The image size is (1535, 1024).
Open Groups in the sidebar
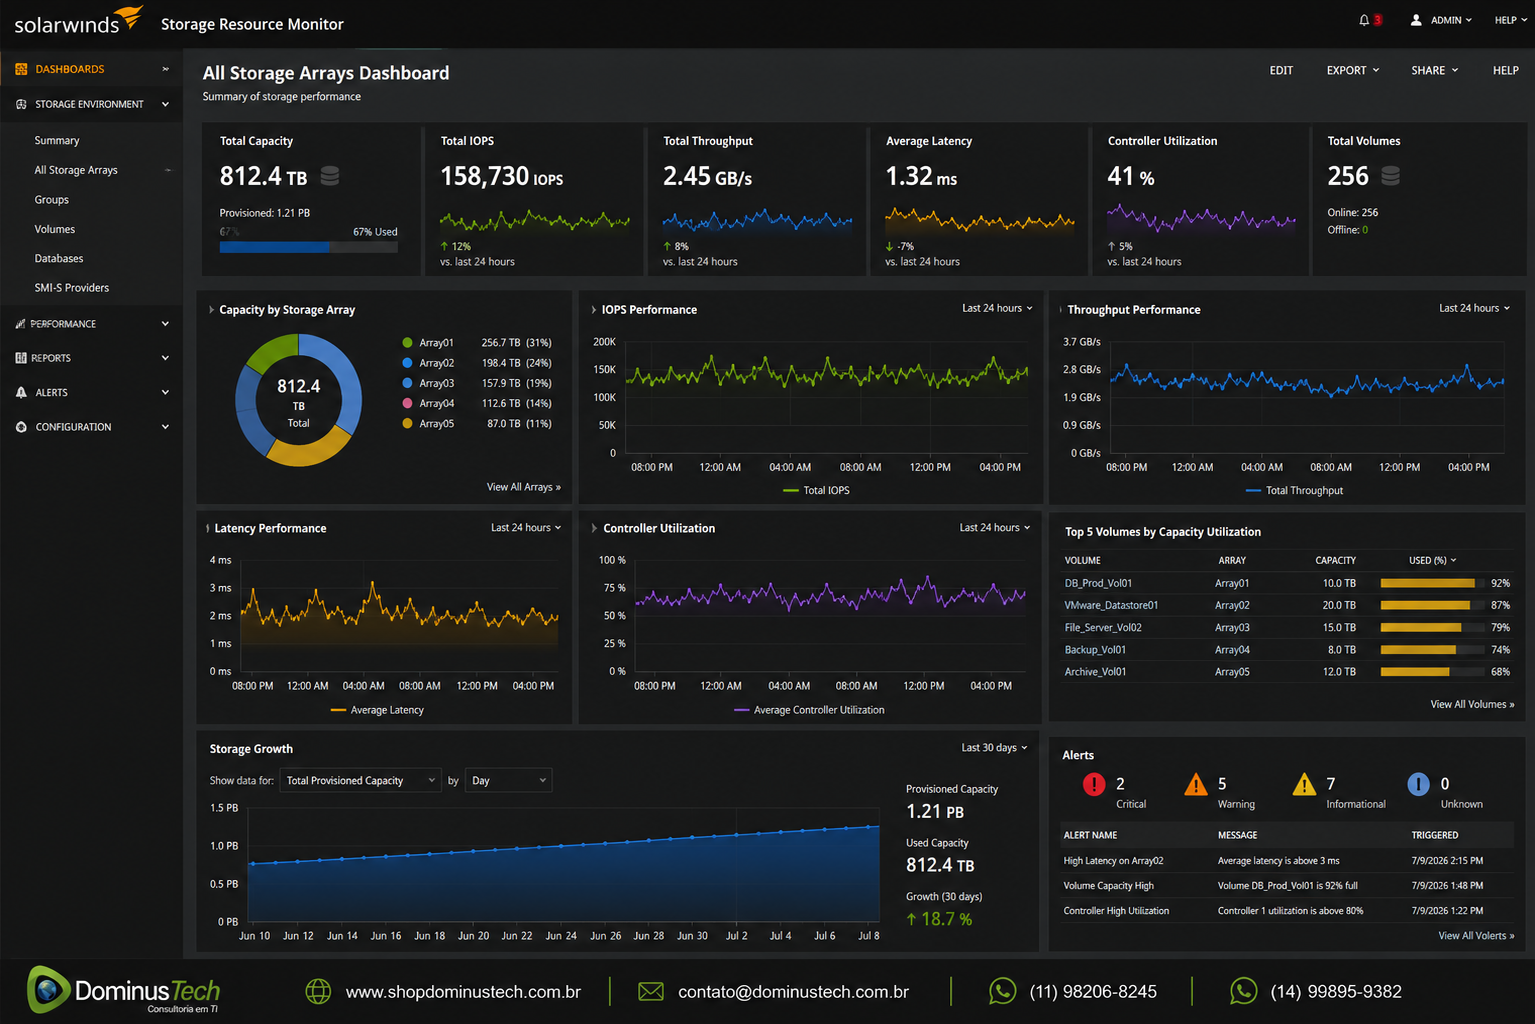[52, 200]
